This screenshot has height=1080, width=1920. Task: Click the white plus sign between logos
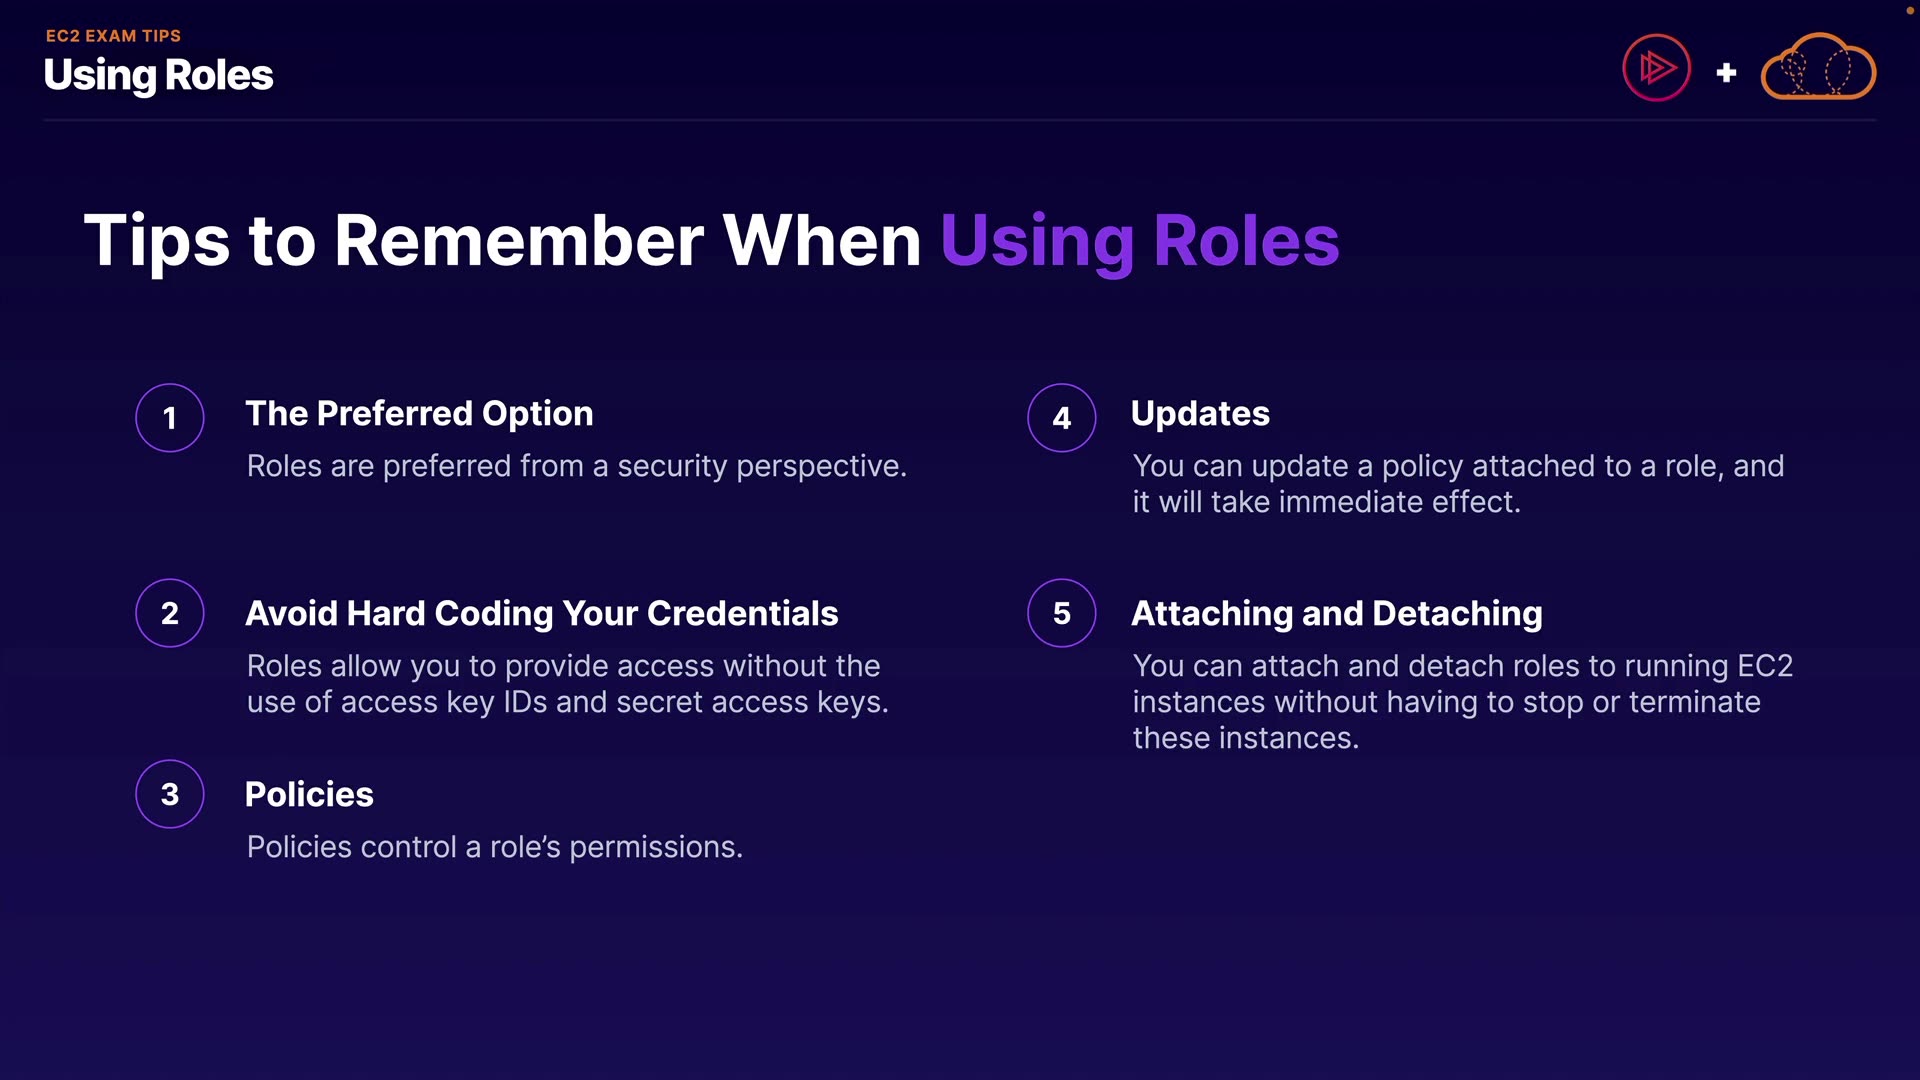[x=1726, y=73]
